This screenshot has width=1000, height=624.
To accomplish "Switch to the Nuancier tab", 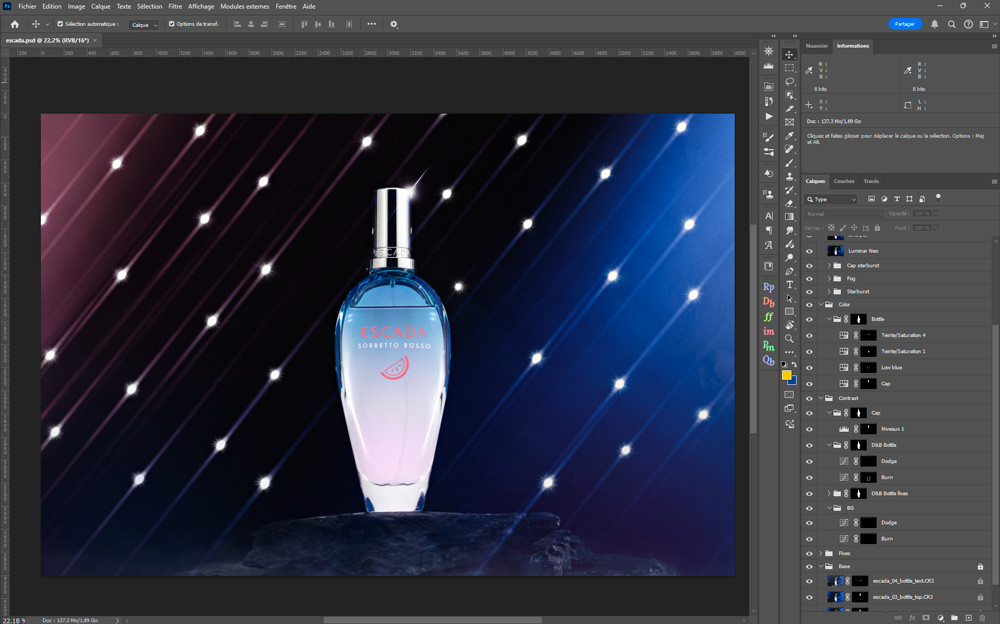I will pyautogui.click(x=816, y=46).
